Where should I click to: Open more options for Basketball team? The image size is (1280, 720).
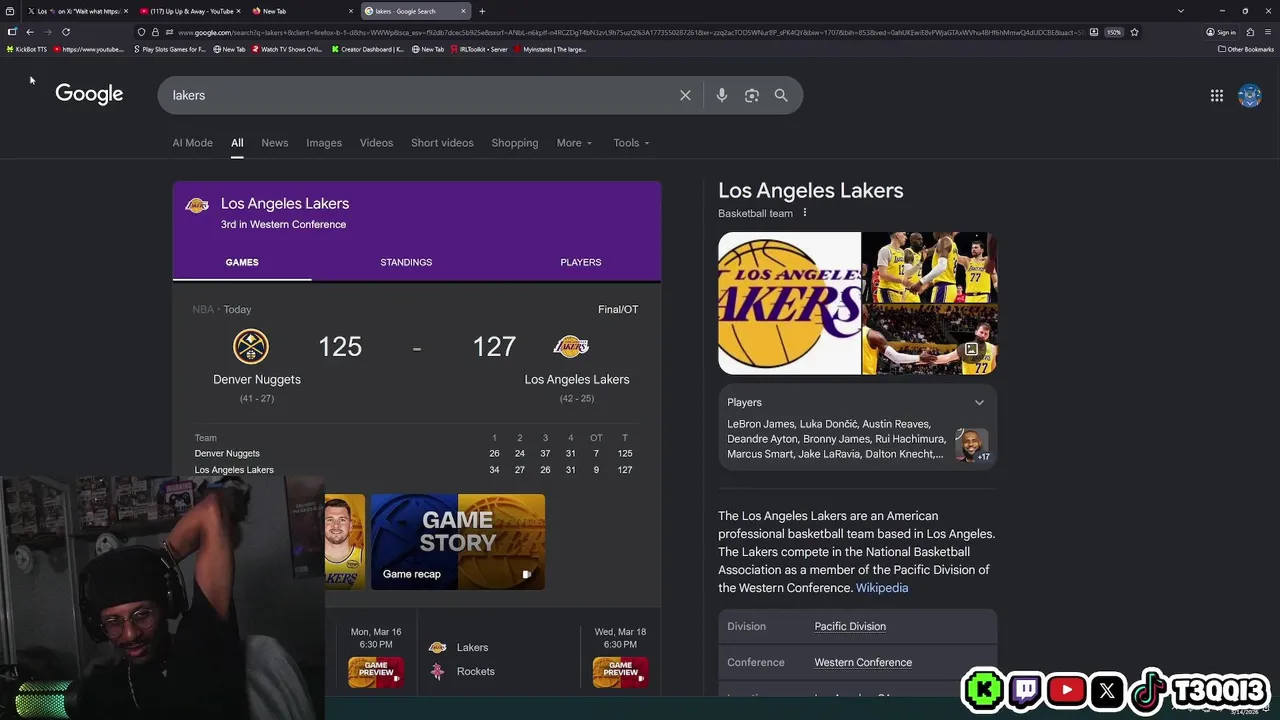pos(804,213)
